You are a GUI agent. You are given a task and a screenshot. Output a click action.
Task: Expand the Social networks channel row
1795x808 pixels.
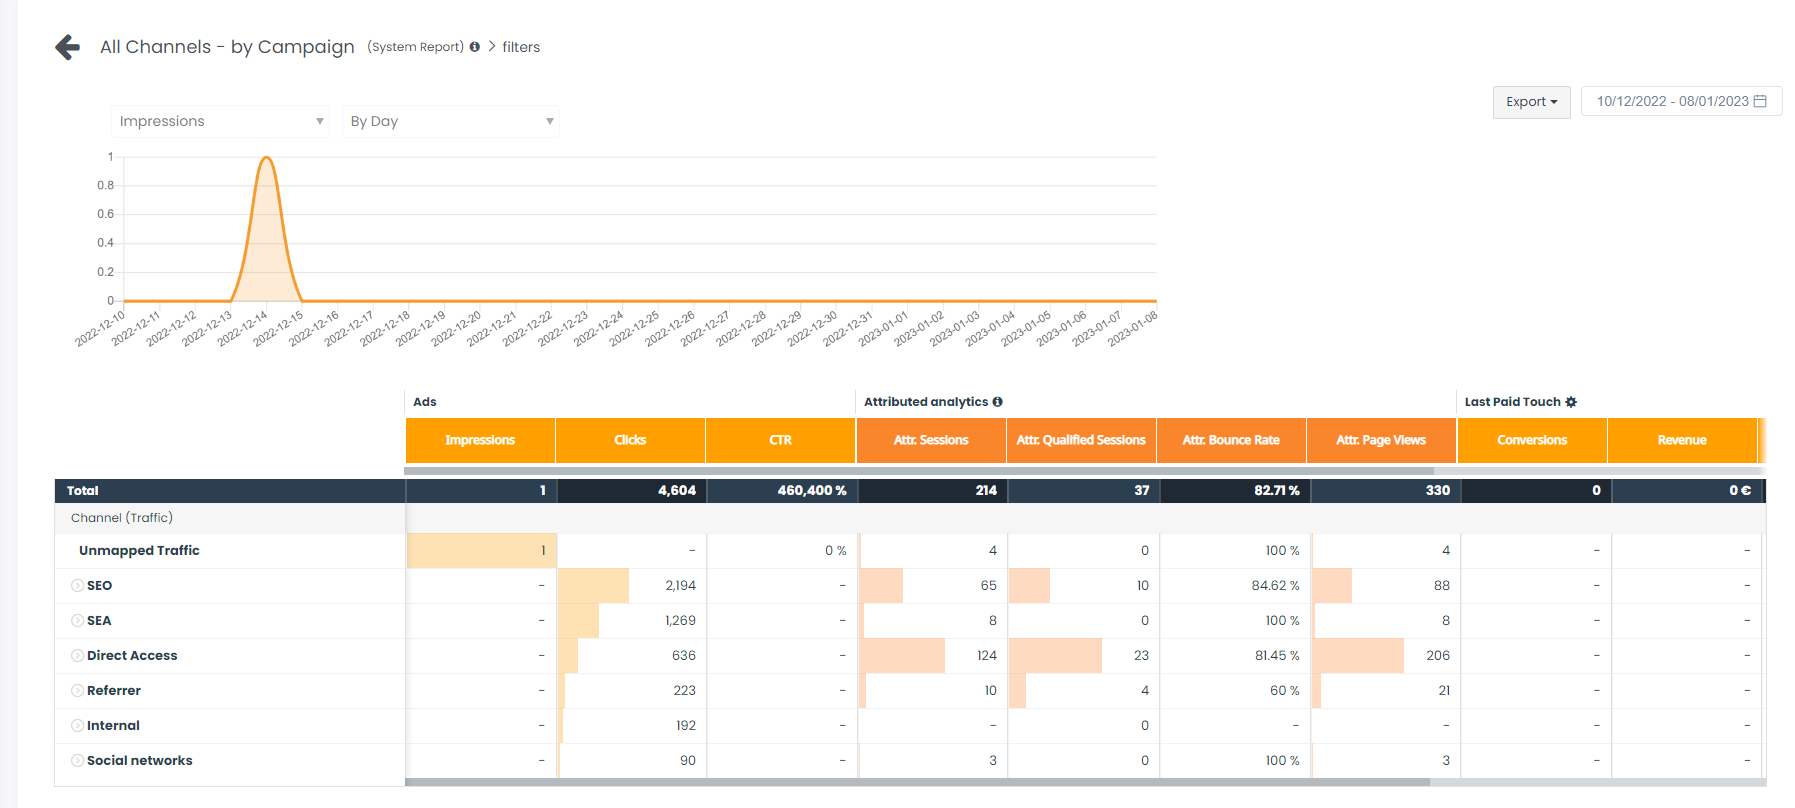click(77, 761)
